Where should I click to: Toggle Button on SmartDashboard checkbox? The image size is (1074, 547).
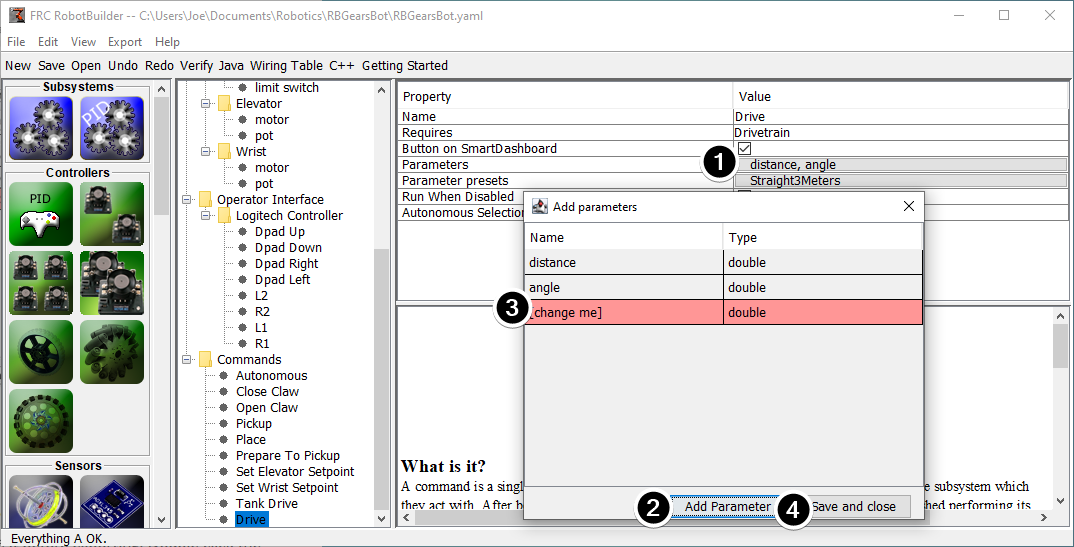(x=745, y=149)
